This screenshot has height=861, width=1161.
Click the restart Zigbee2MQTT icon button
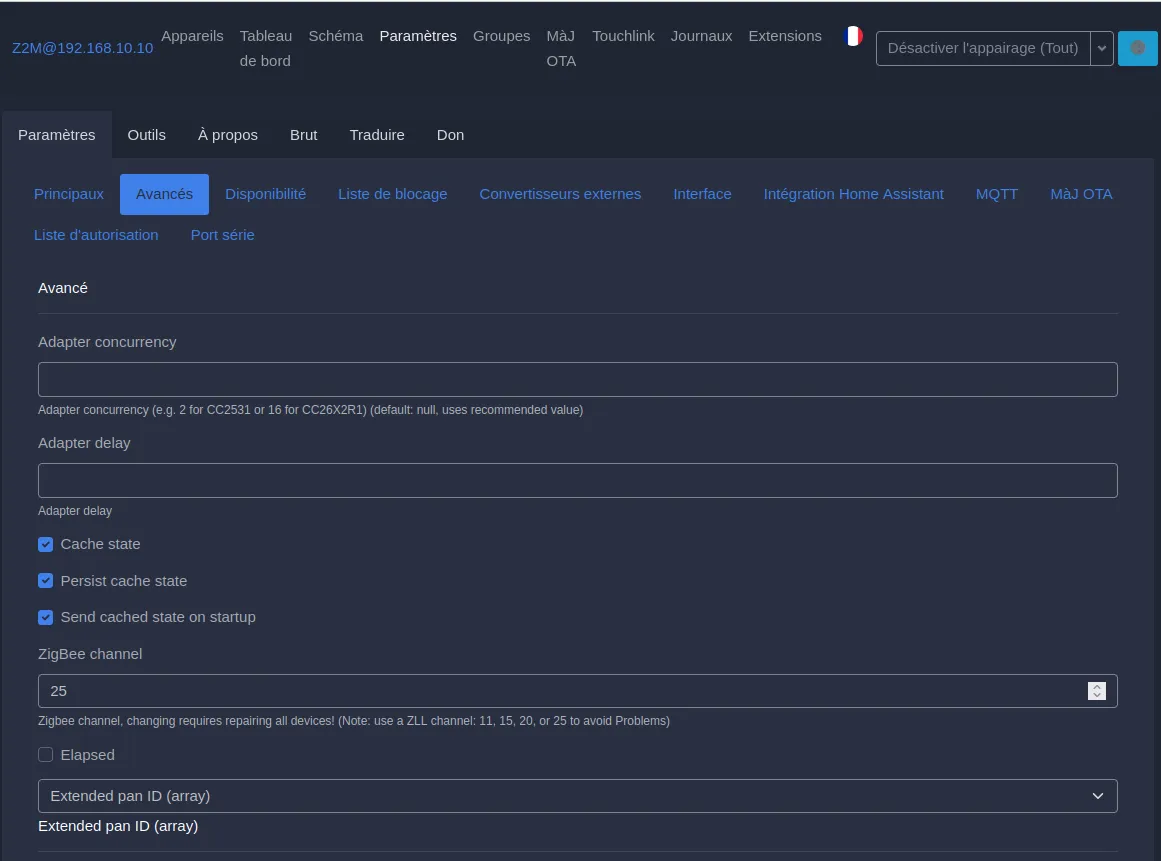(1138, 47)
